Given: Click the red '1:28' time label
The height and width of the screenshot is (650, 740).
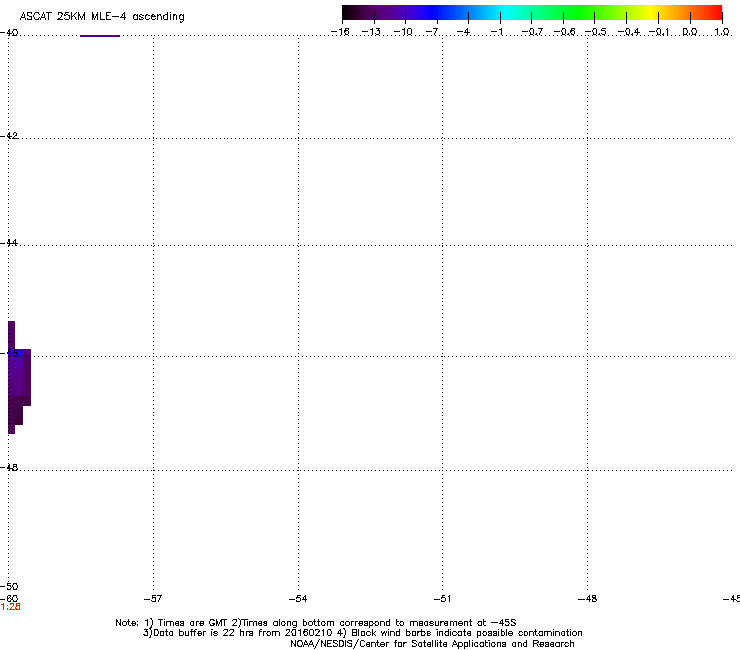Looking at the screenshot, I should pyautogui.click(x=10, y=607).
